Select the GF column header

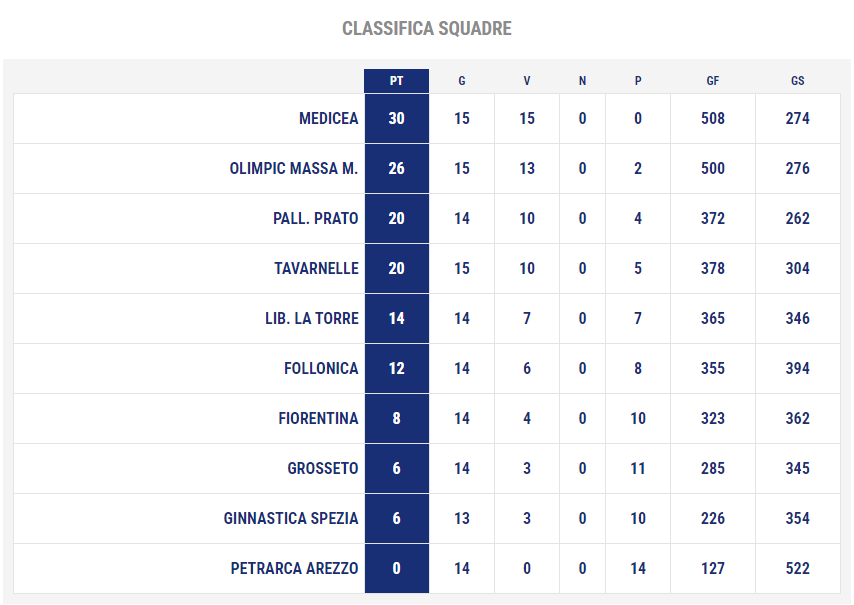tap(712, 81)
